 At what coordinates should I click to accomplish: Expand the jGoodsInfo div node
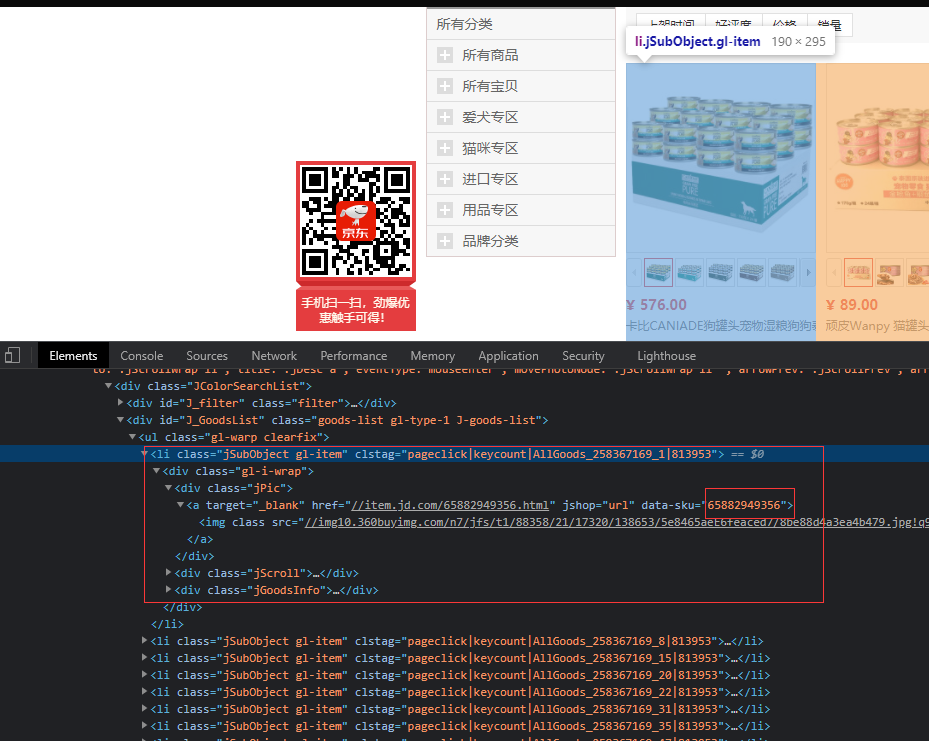click(168, 589)
